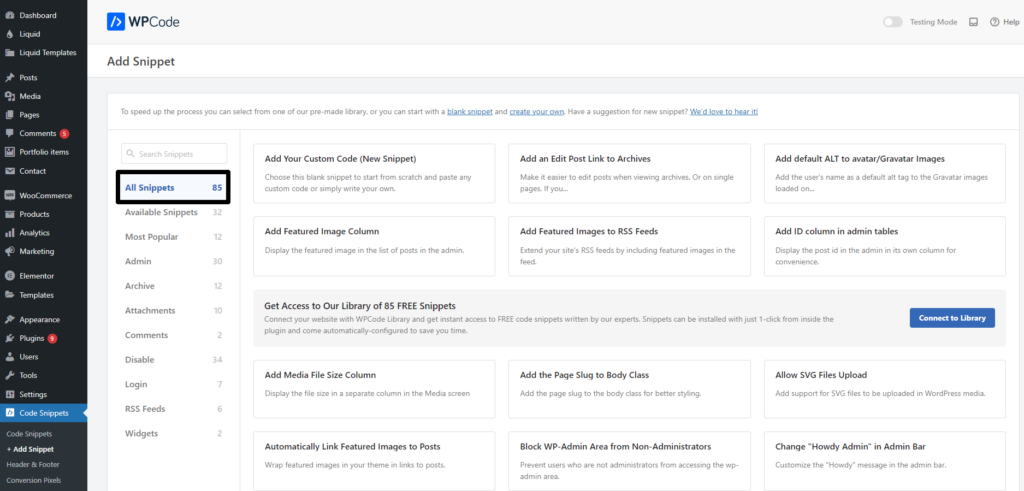This screenshot has height=491, width=1024.
Task: Click the We'd love to hear it link
Action: tap(723, 111)
